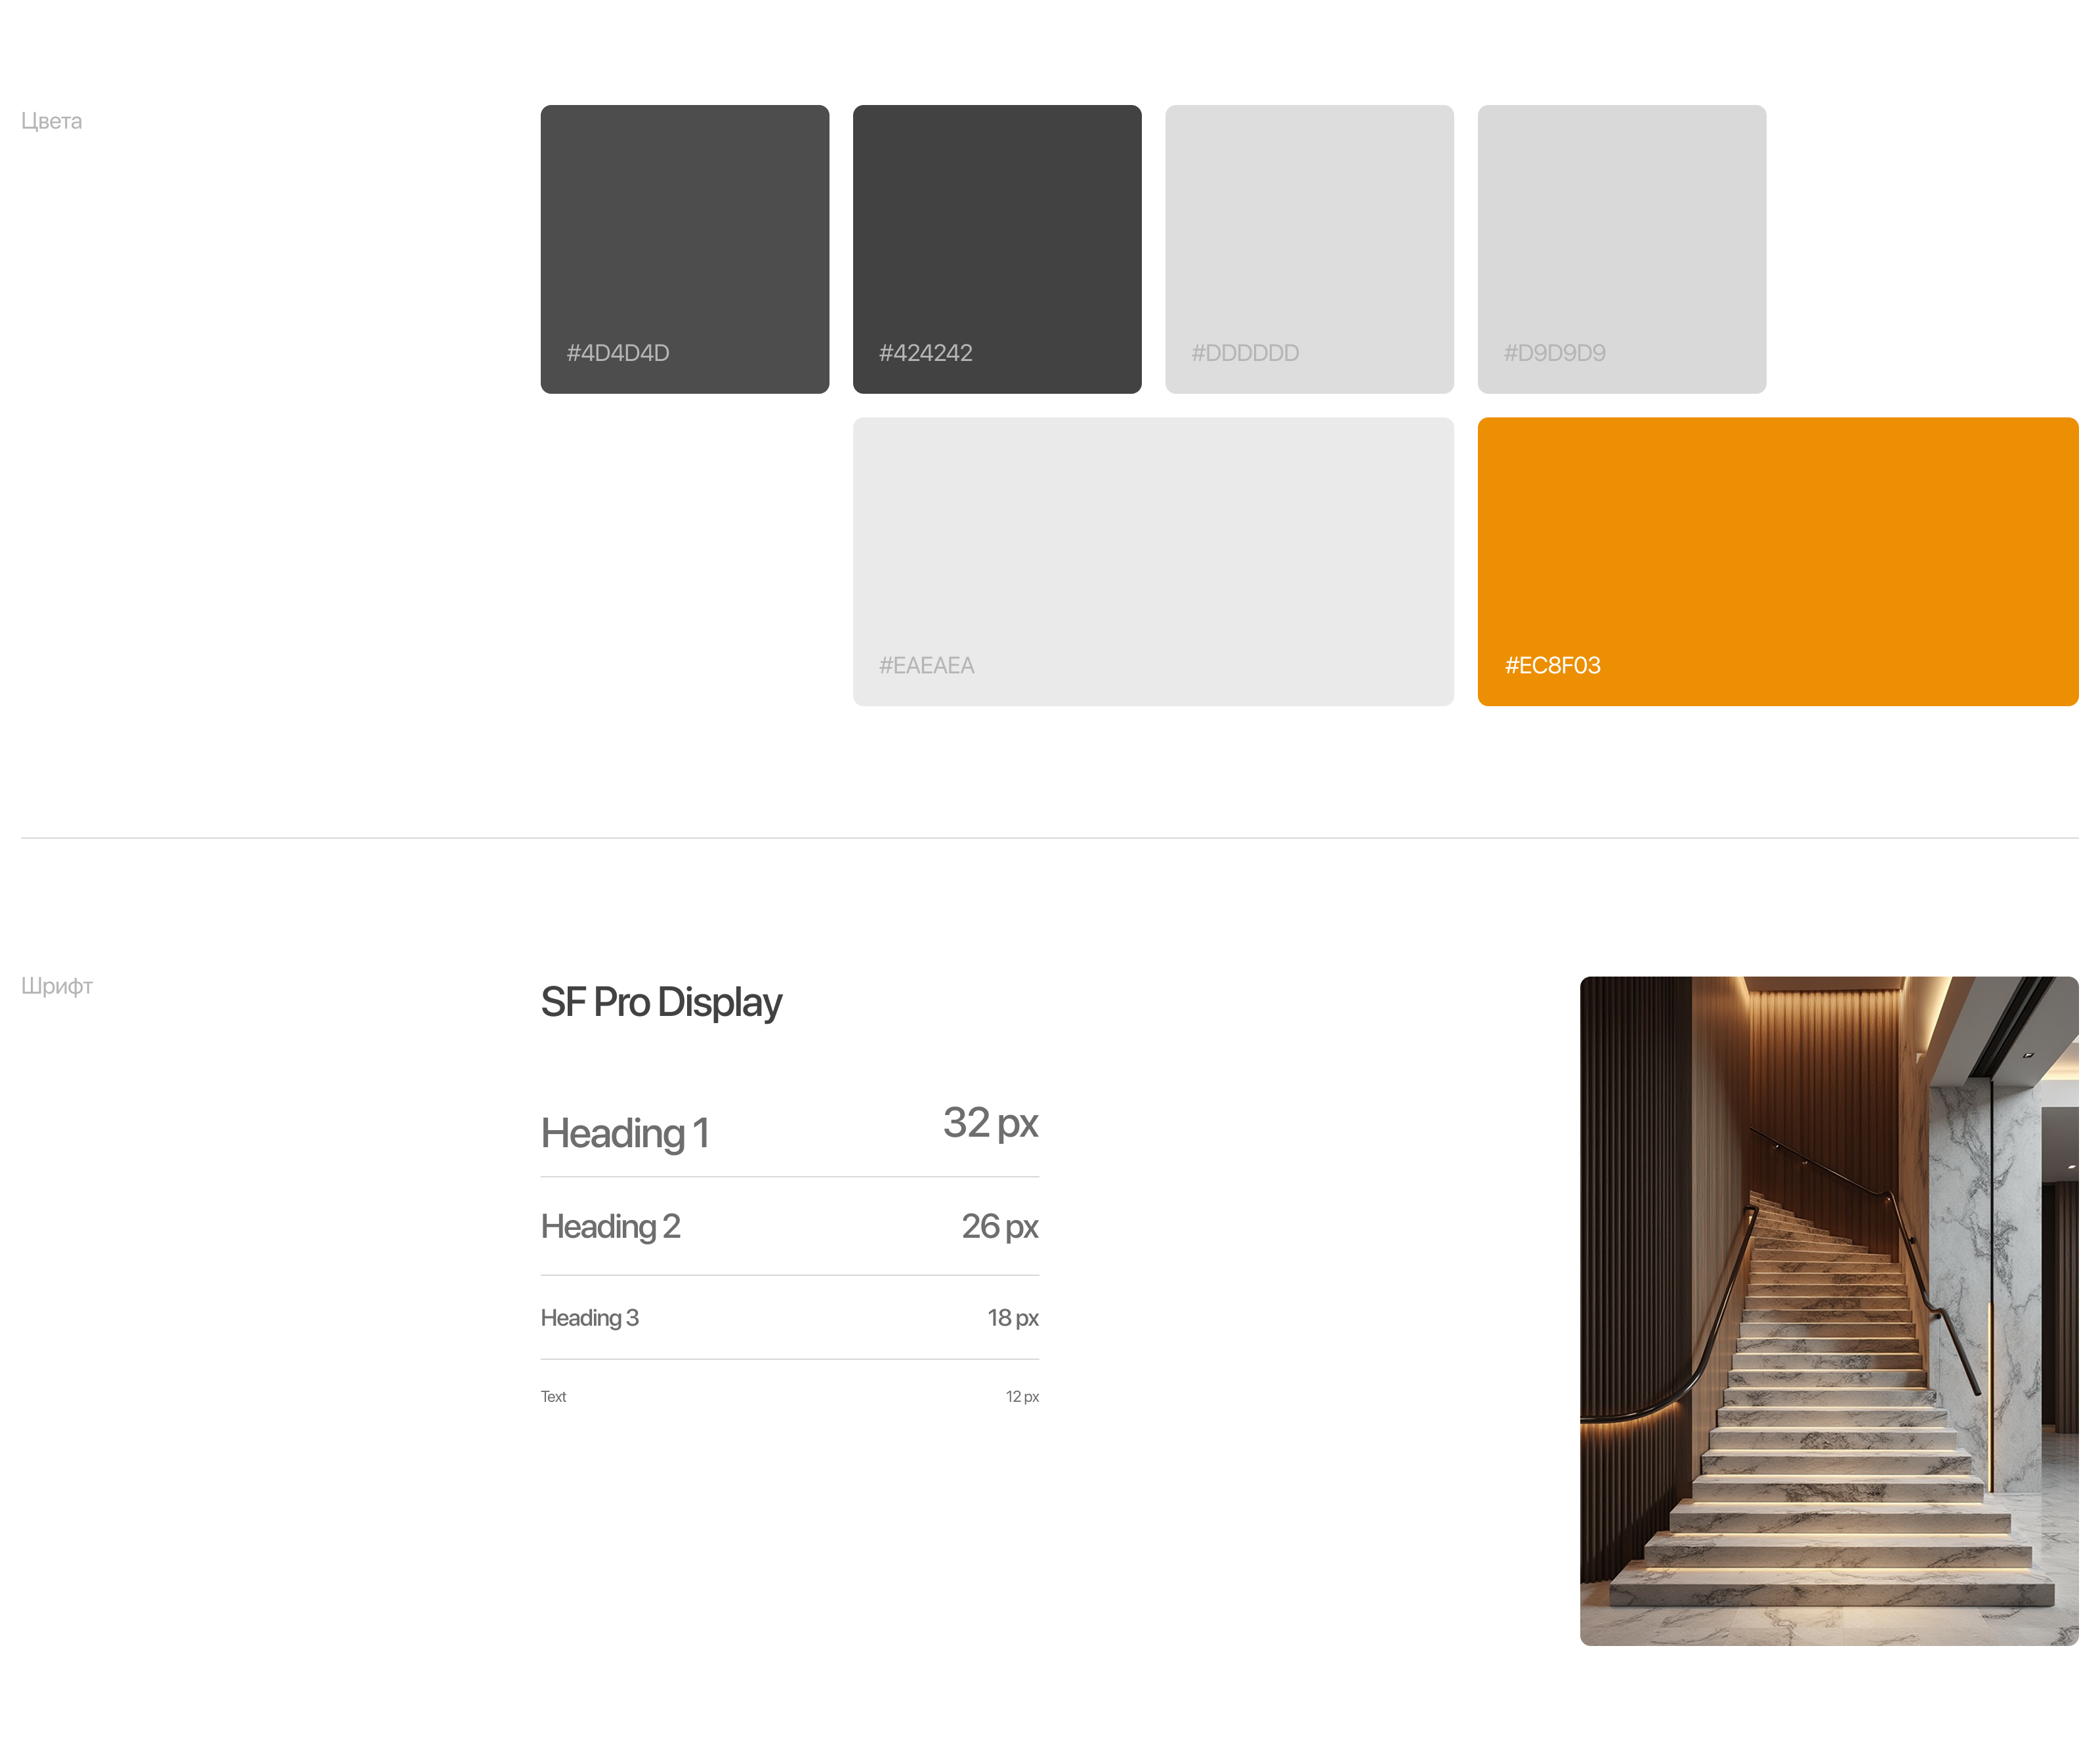Click the Heading 1 label

[x=625, y=1133]
